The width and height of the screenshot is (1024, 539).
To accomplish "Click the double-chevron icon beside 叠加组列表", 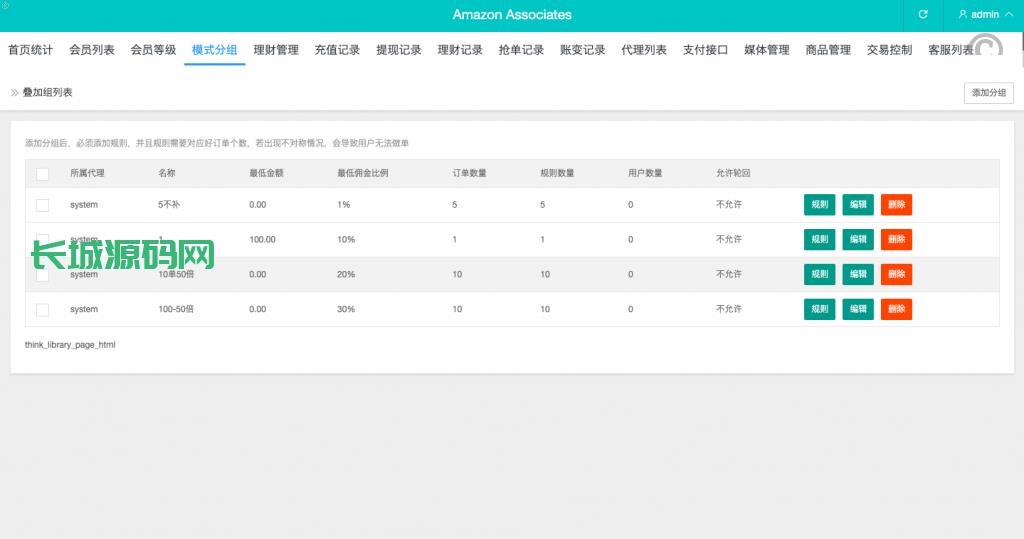I will (15, 92).
